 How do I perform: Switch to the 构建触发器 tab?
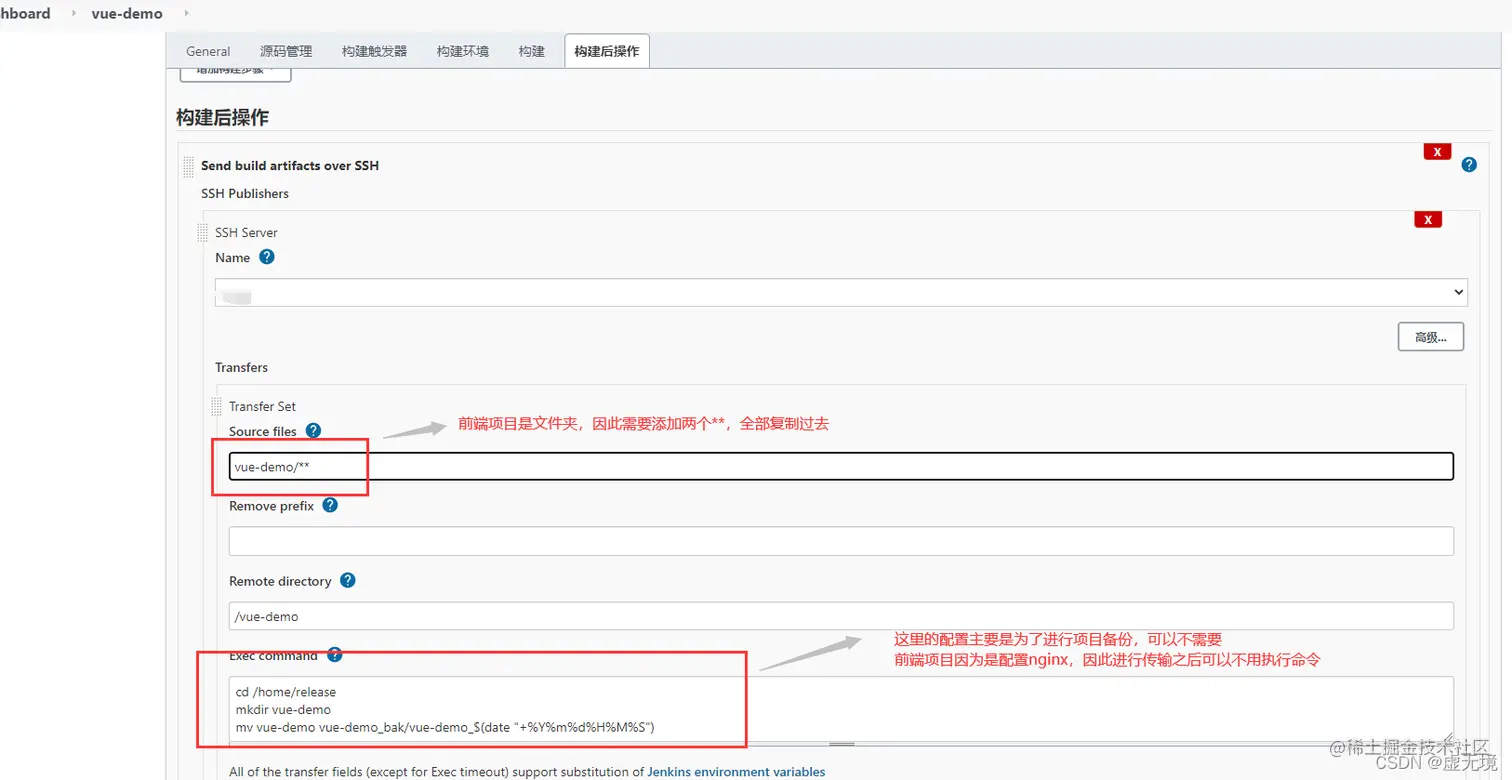pyautogui.click(x=374, y=51)
